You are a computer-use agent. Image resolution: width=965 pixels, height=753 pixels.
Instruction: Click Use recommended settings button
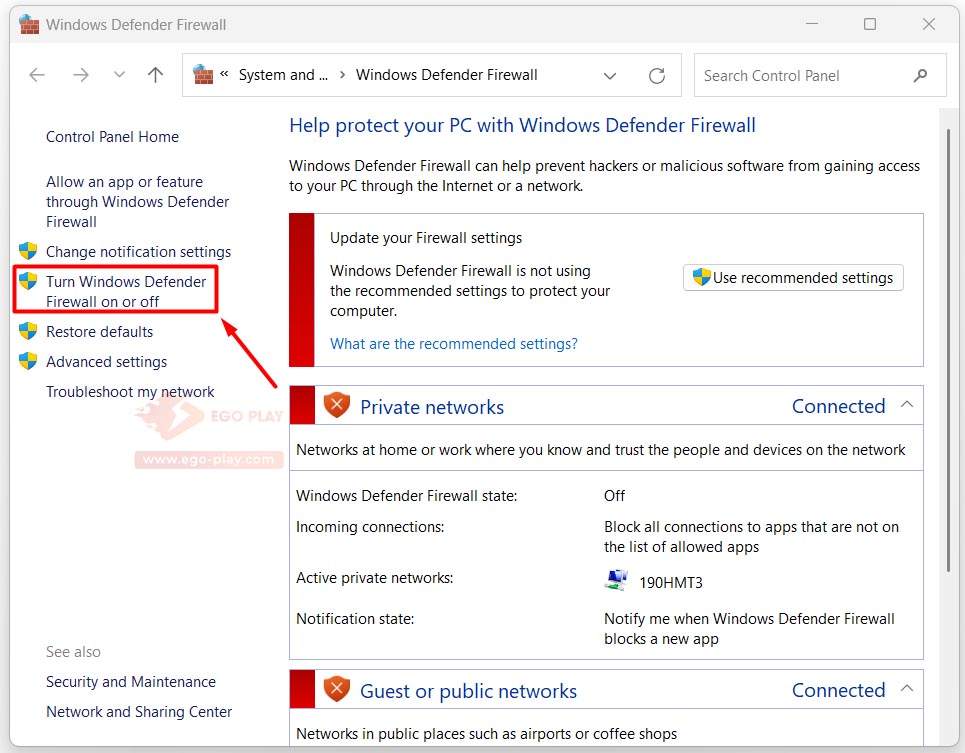(793, 277)
